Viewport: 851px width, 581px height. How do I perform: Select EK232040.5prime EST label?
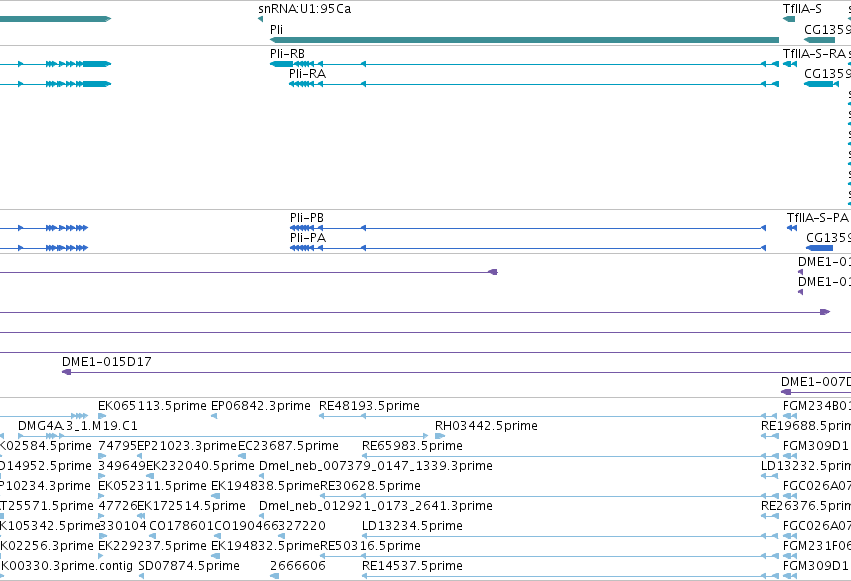pos(200,466)
